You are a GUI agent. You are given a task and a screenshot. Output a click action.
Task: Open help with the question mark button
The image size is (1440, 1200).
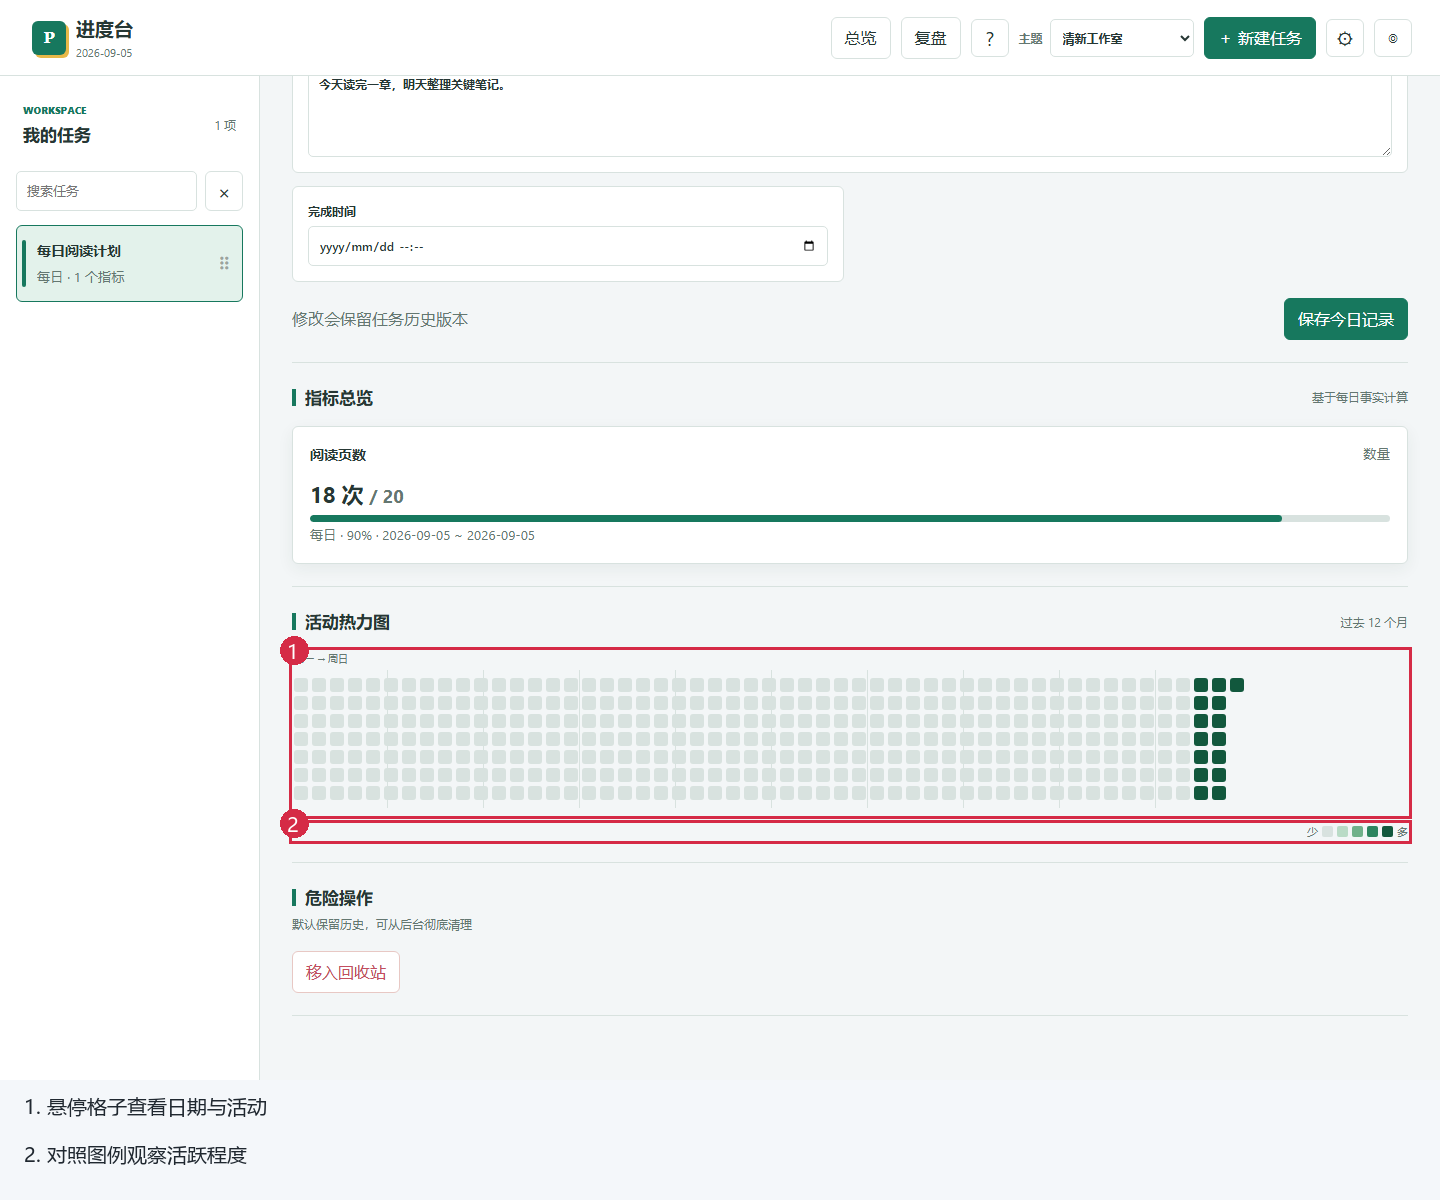(990, 38)
